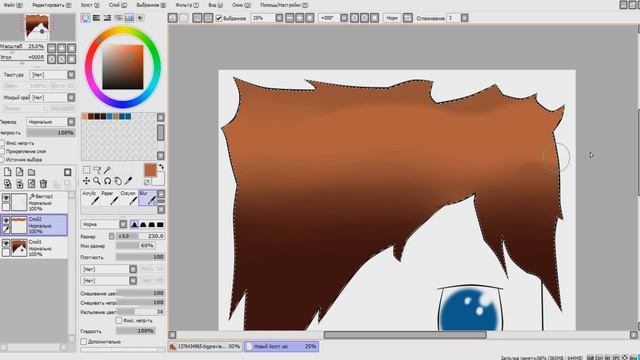
Task: Show the RGB sliders panel
Action: tap(96, 18)
